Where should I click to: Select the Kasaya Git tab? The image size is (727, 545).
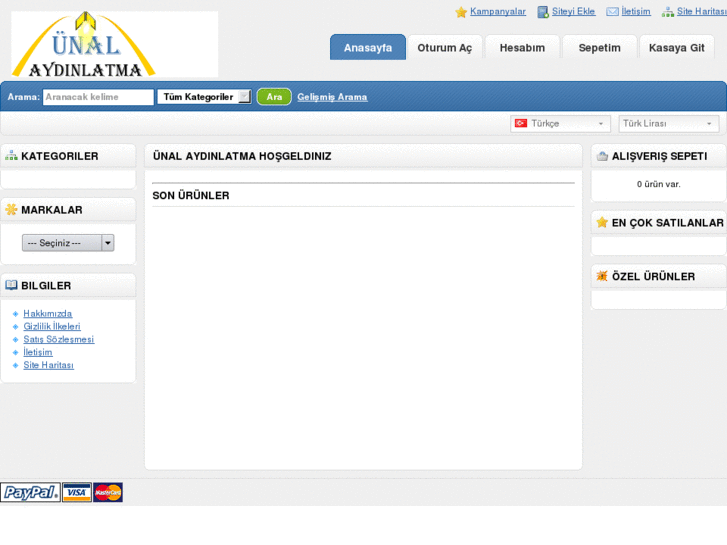tap(676, 47)
